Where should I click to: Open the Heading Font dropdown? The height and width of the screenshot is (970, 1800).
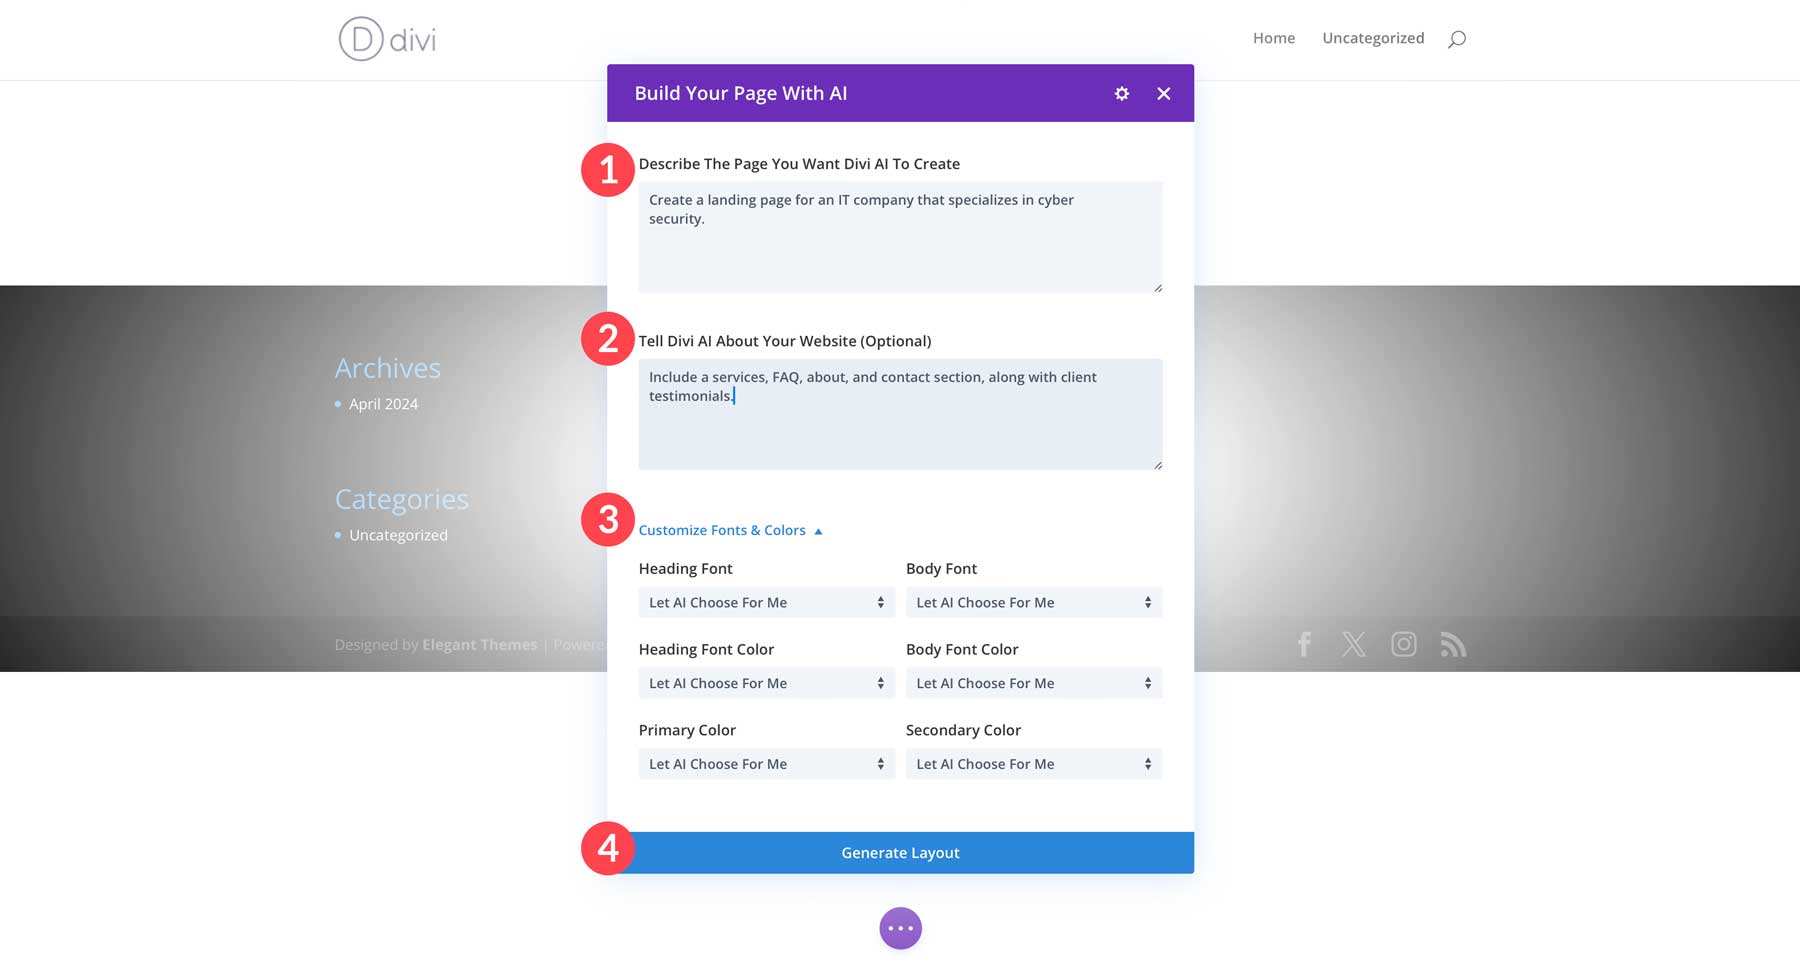[766, 602]
